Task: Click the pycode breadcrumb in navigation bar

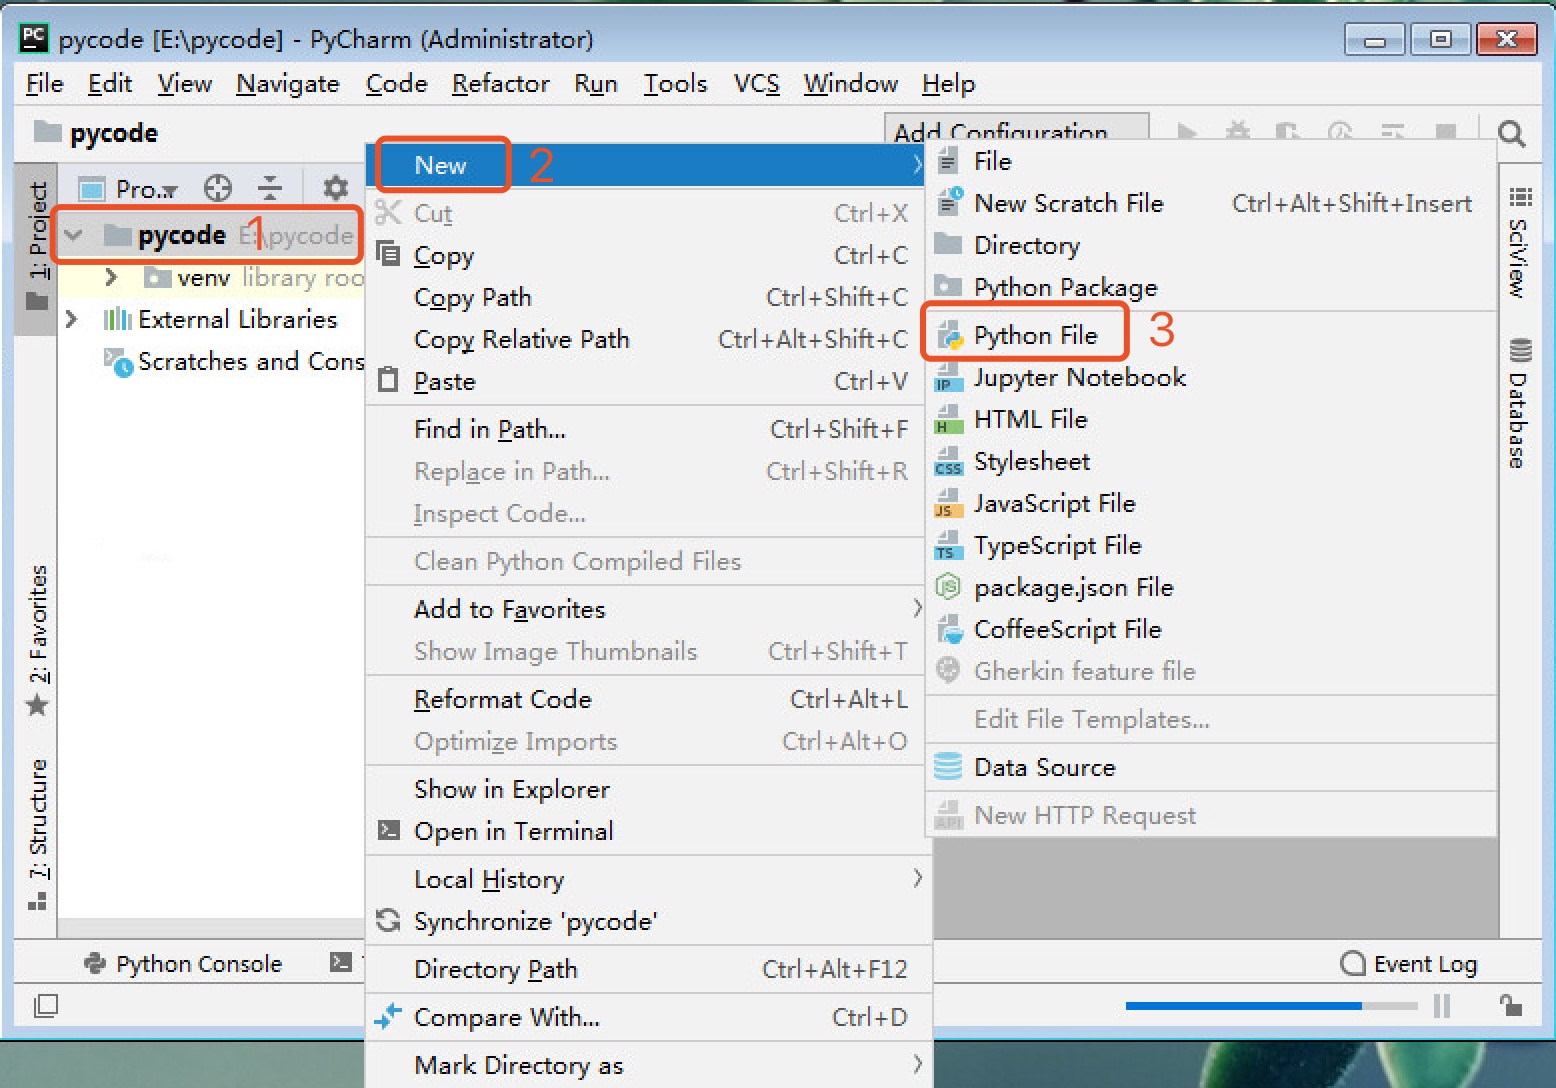Action: coord(97,133)
